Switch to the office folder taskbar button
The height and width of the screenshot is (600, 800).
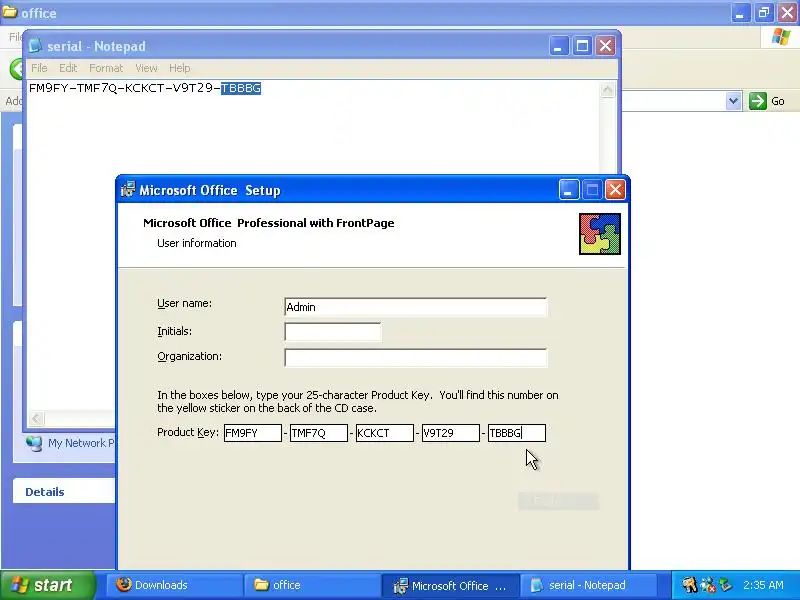pos(312,585)
